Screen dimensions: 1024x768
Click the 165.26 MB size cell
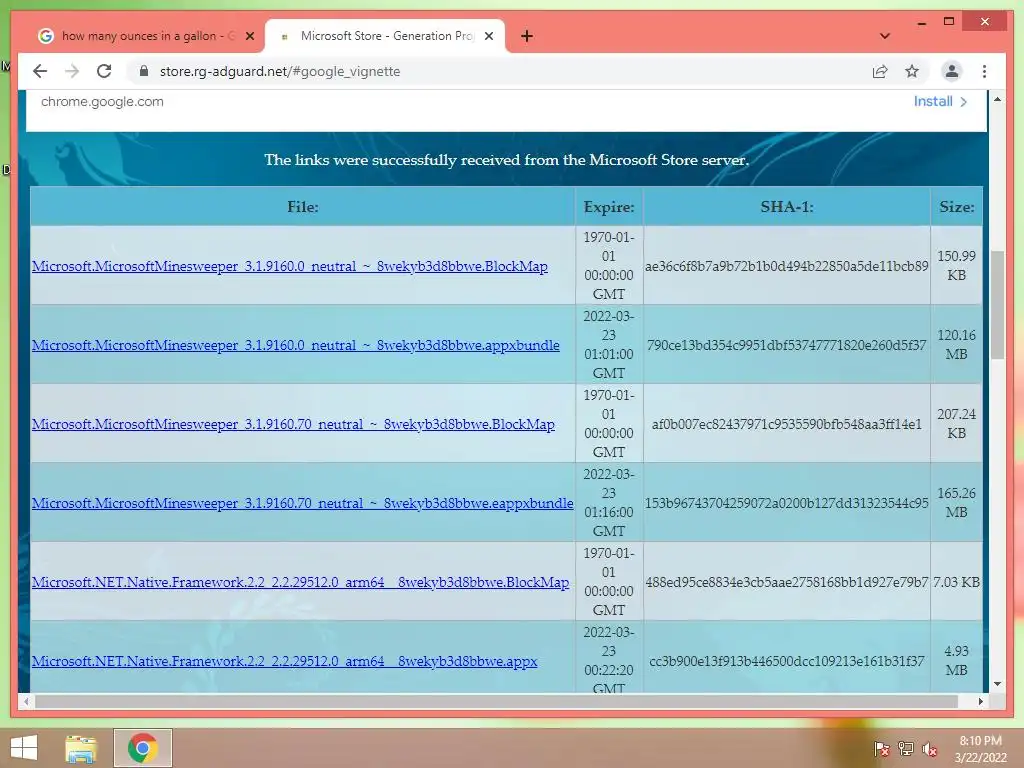956,502
